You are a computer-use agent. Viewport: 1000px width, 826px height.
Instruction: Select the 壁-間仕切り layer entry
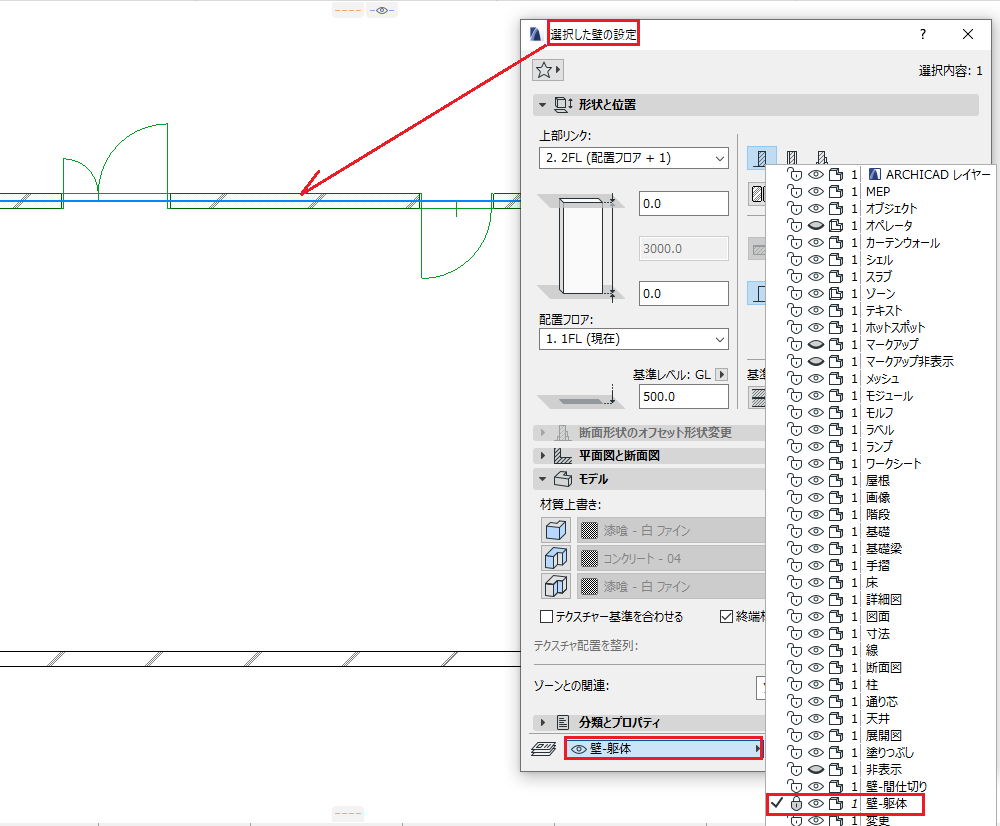(x=895, y=786)
